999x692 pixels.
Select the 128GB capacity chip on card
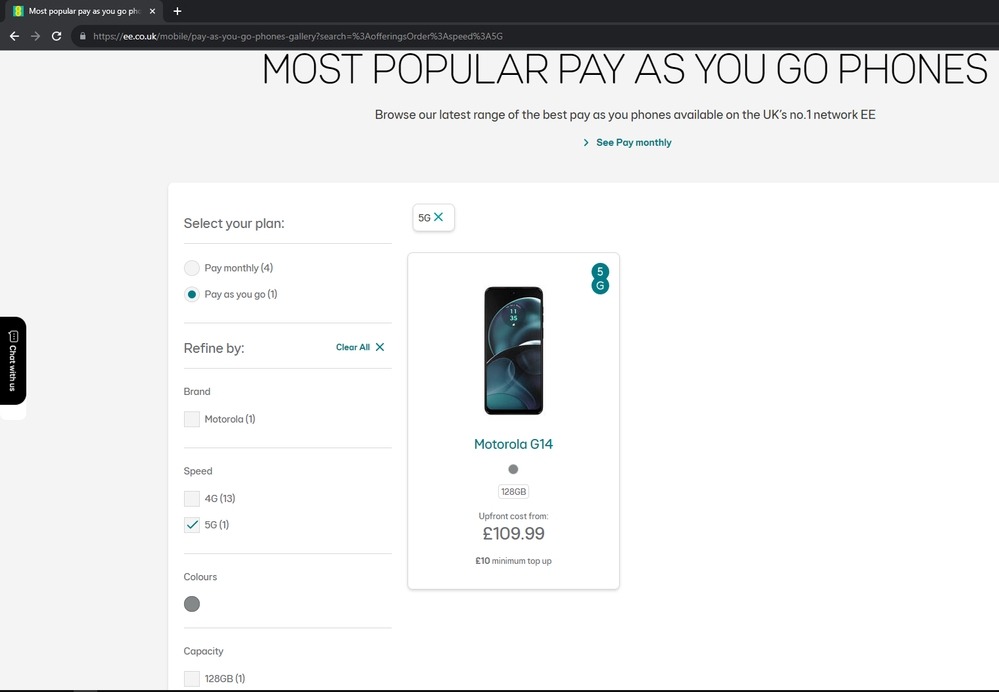(x=514, y=491)
